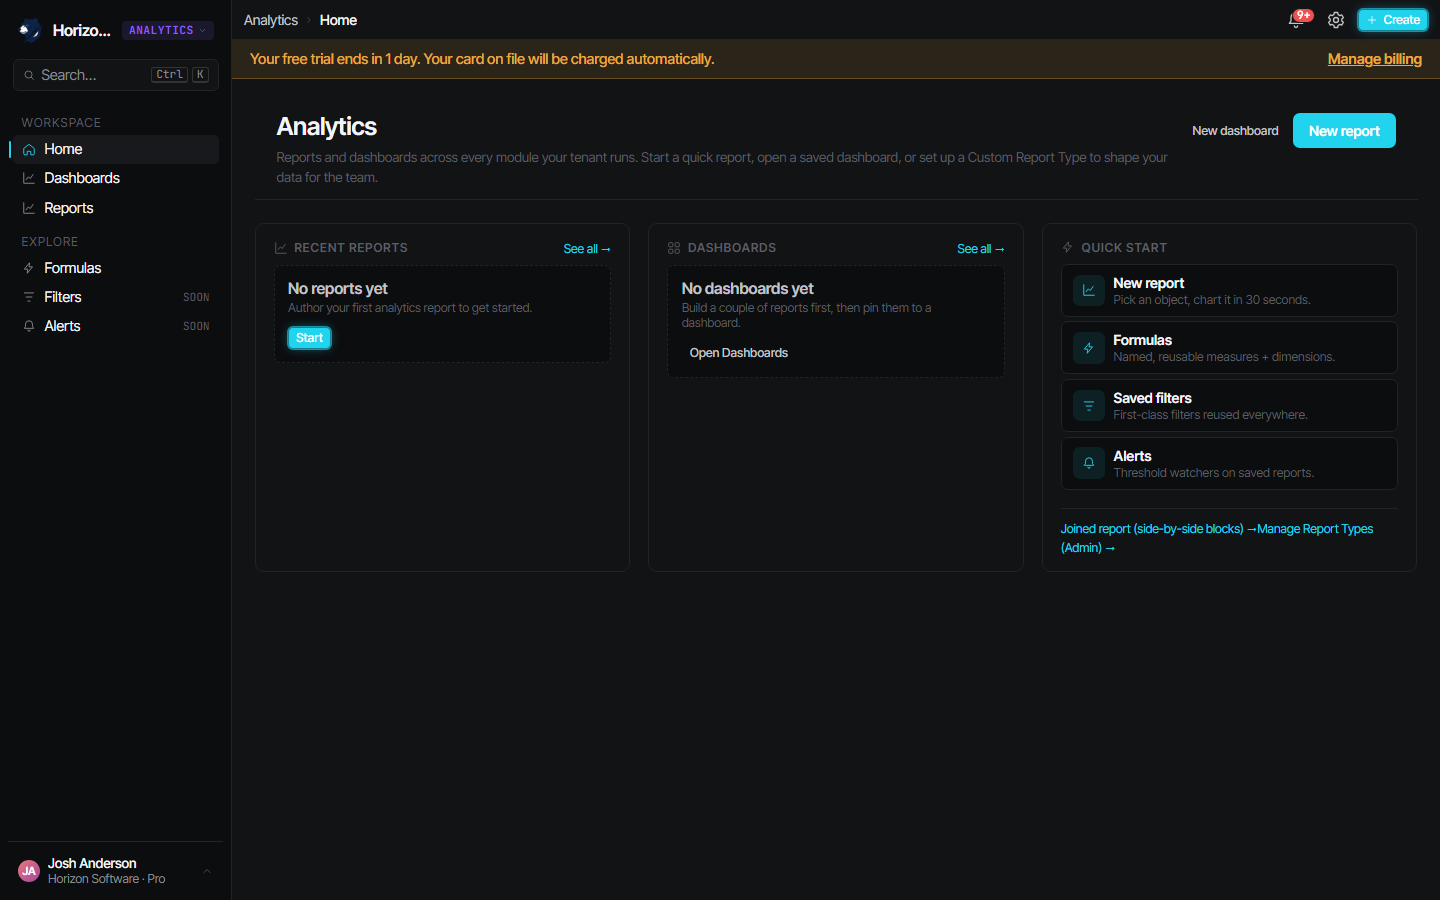Click the Create button
The width and height of the screenshot is (1440, 900).
(x=1393, y=20)
